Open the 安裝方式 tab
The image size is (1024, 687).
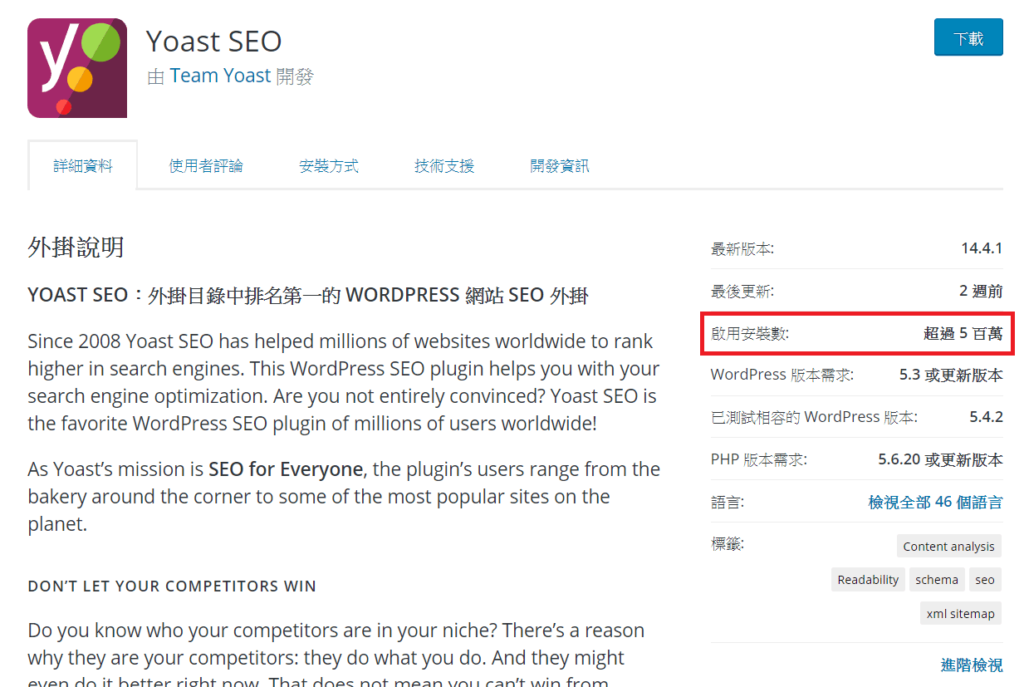pos(328,166)
